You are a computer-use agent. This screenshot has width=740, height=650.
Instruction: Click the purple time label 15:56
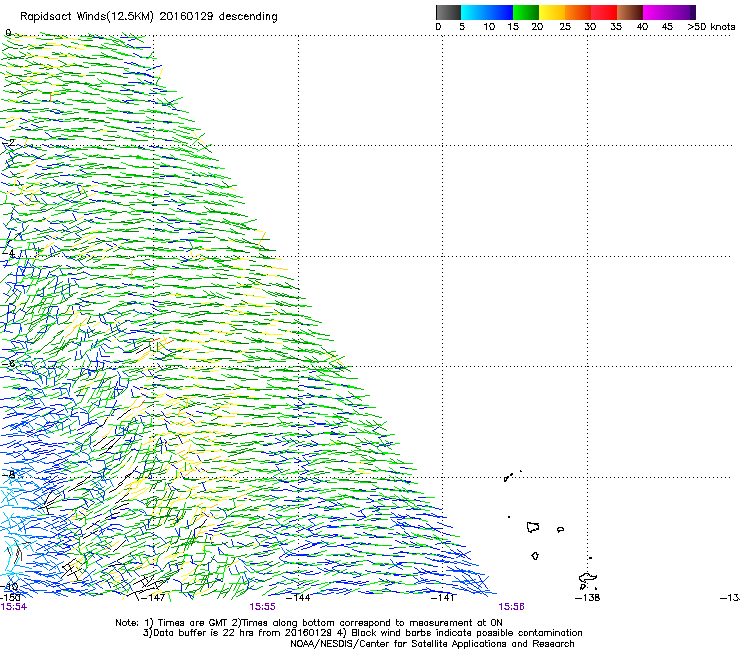(511, 607)
